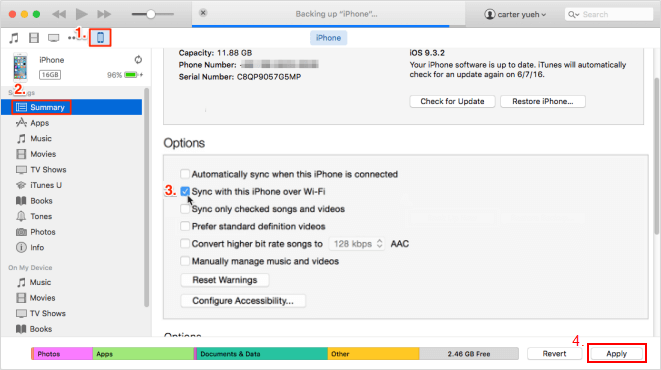Click the fast-forward playback button
This screenshot has height=370, width=661.
point(104,14)
